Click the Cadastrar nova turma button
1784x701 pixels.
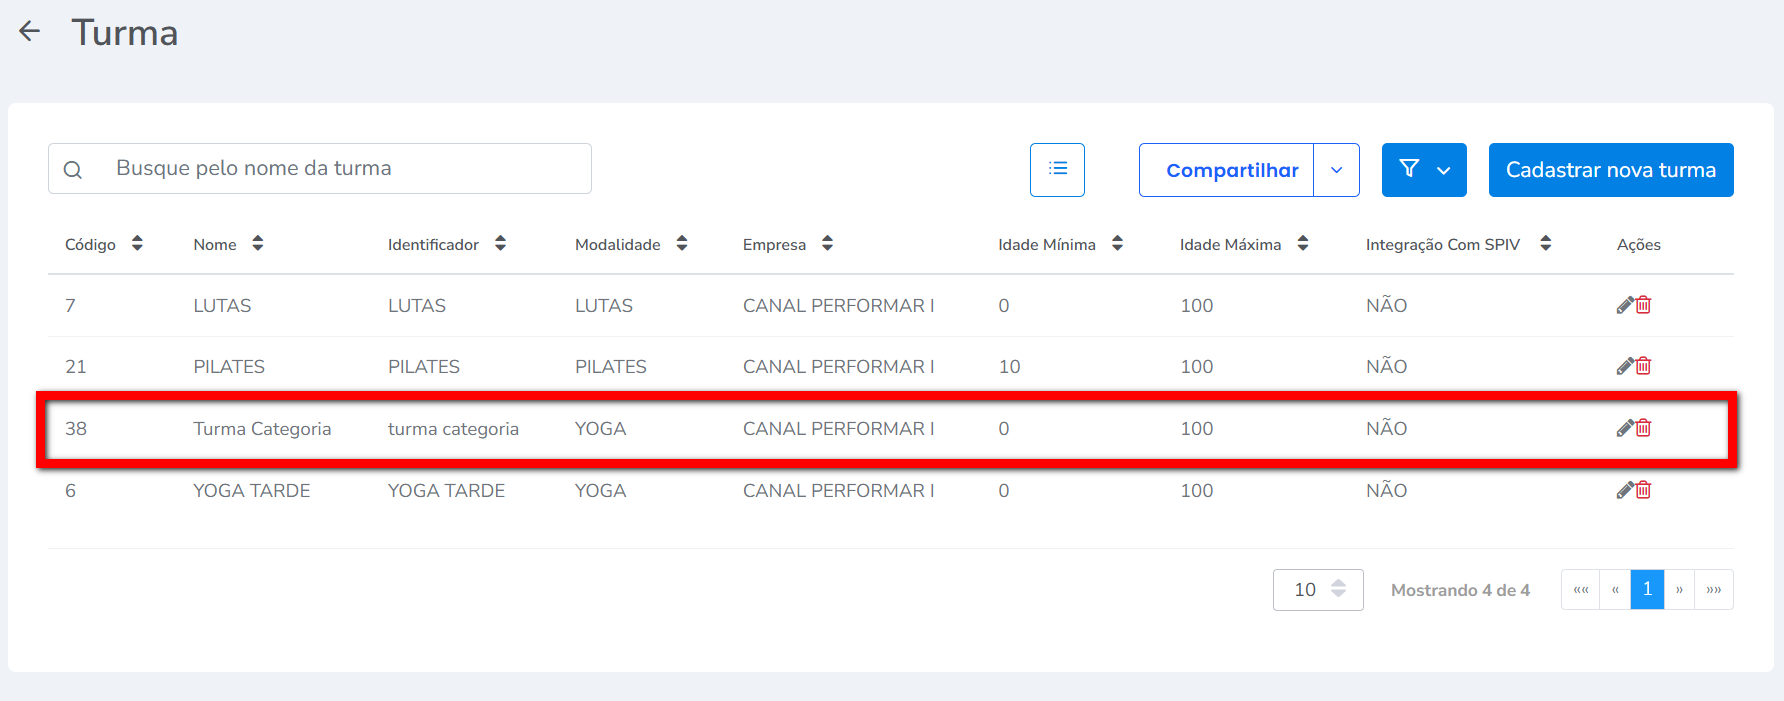[1610, 170]
